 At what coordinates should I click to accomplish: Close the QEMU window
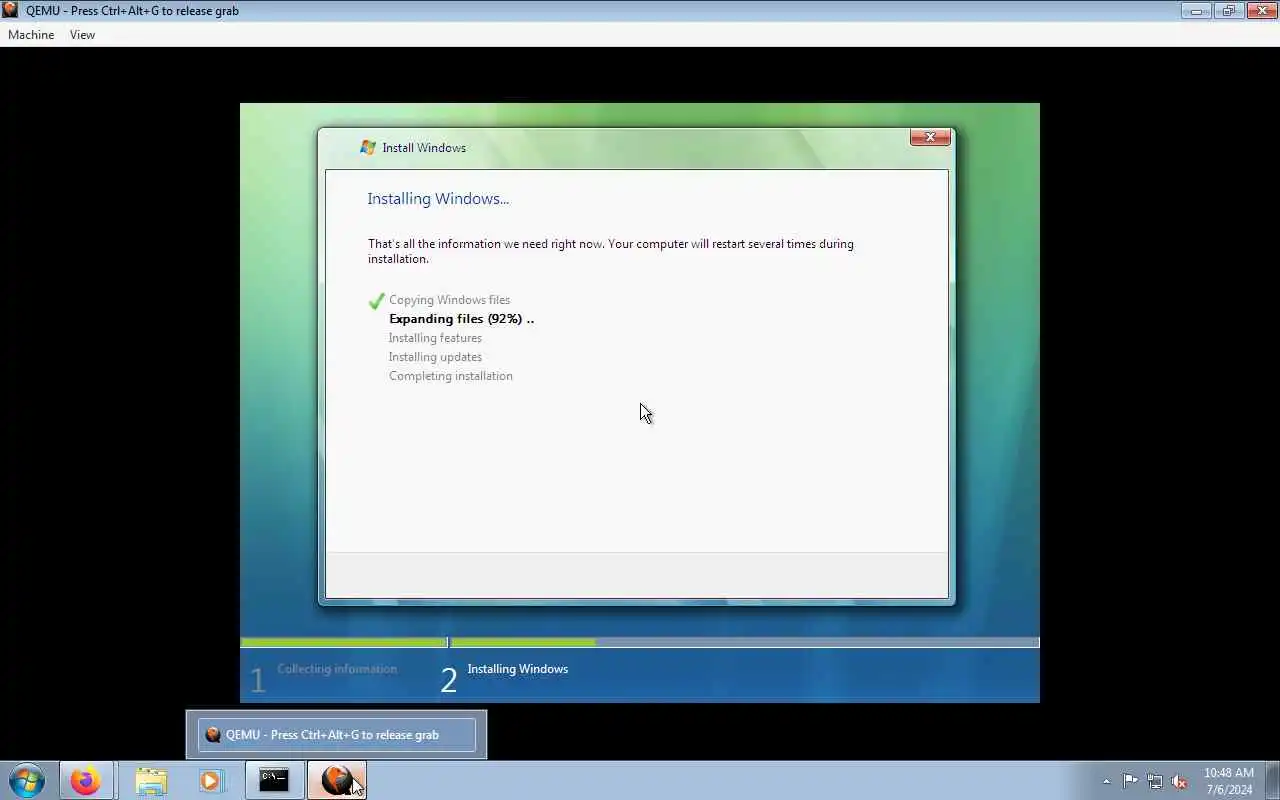[1260, 10]
